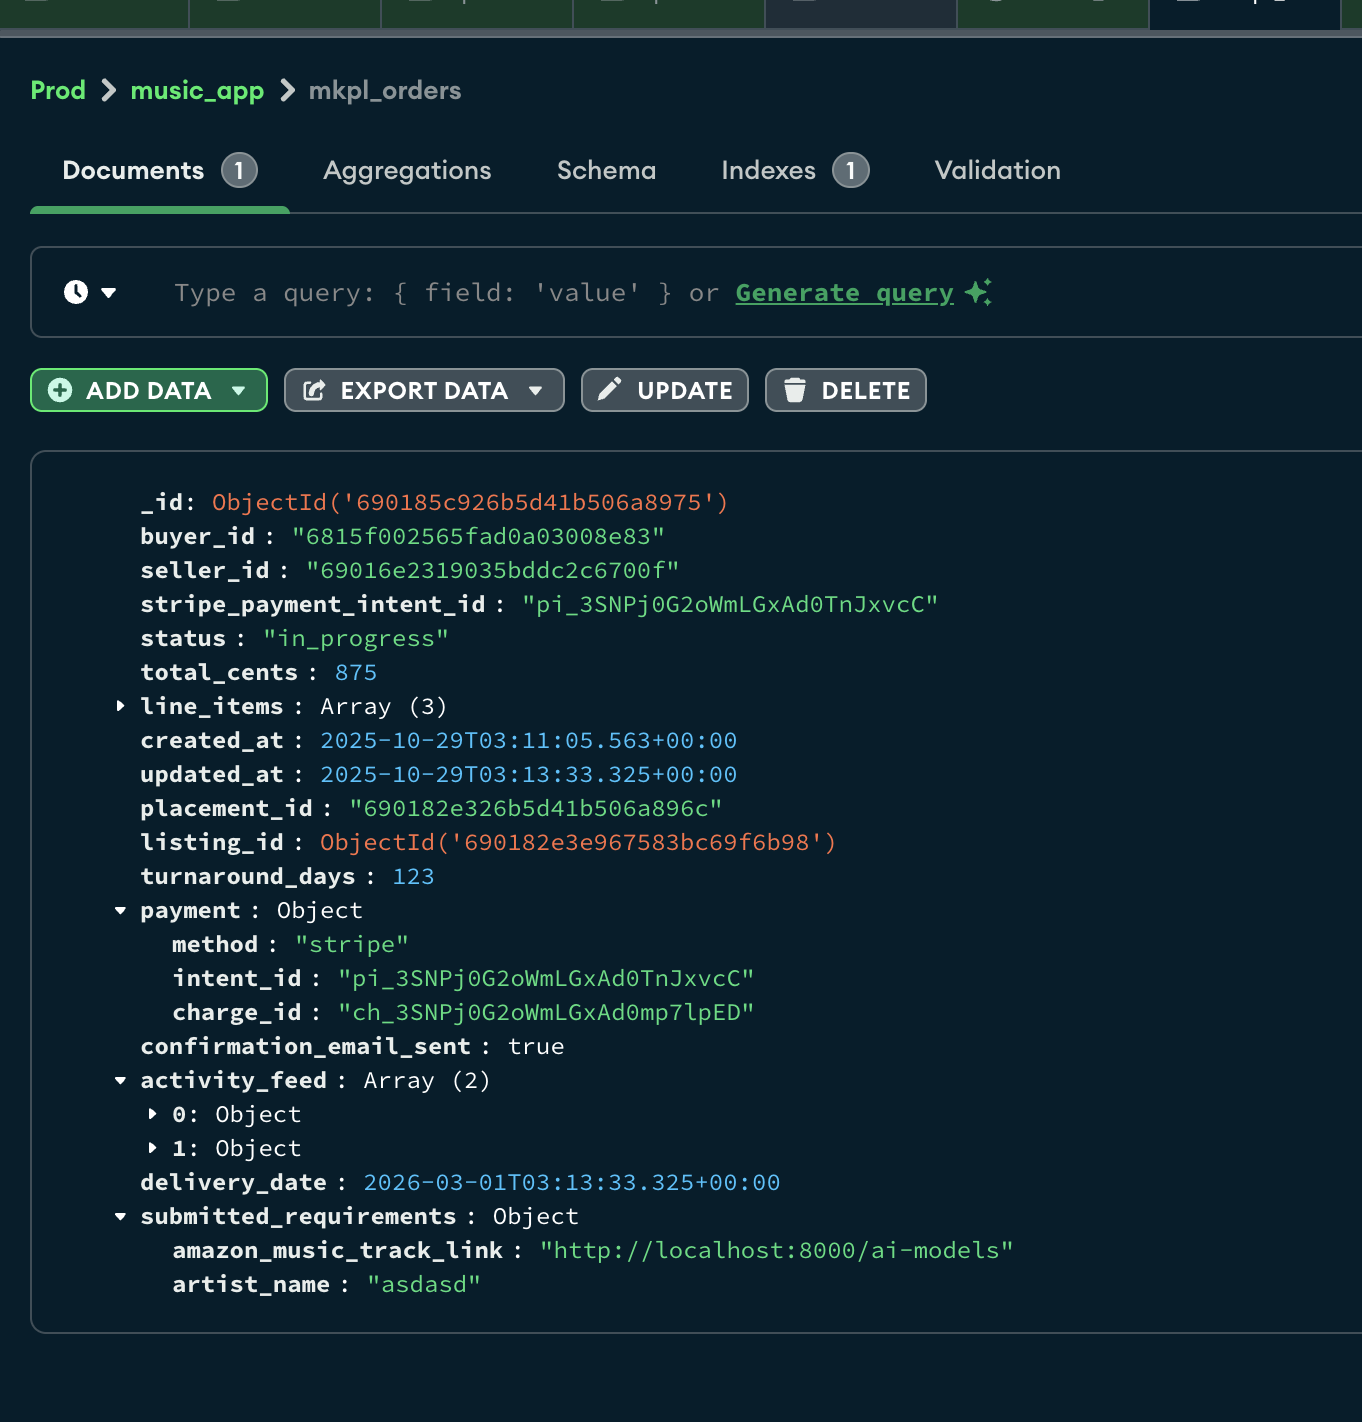Click the sparkle icon beside Generate query

point(978,292)
